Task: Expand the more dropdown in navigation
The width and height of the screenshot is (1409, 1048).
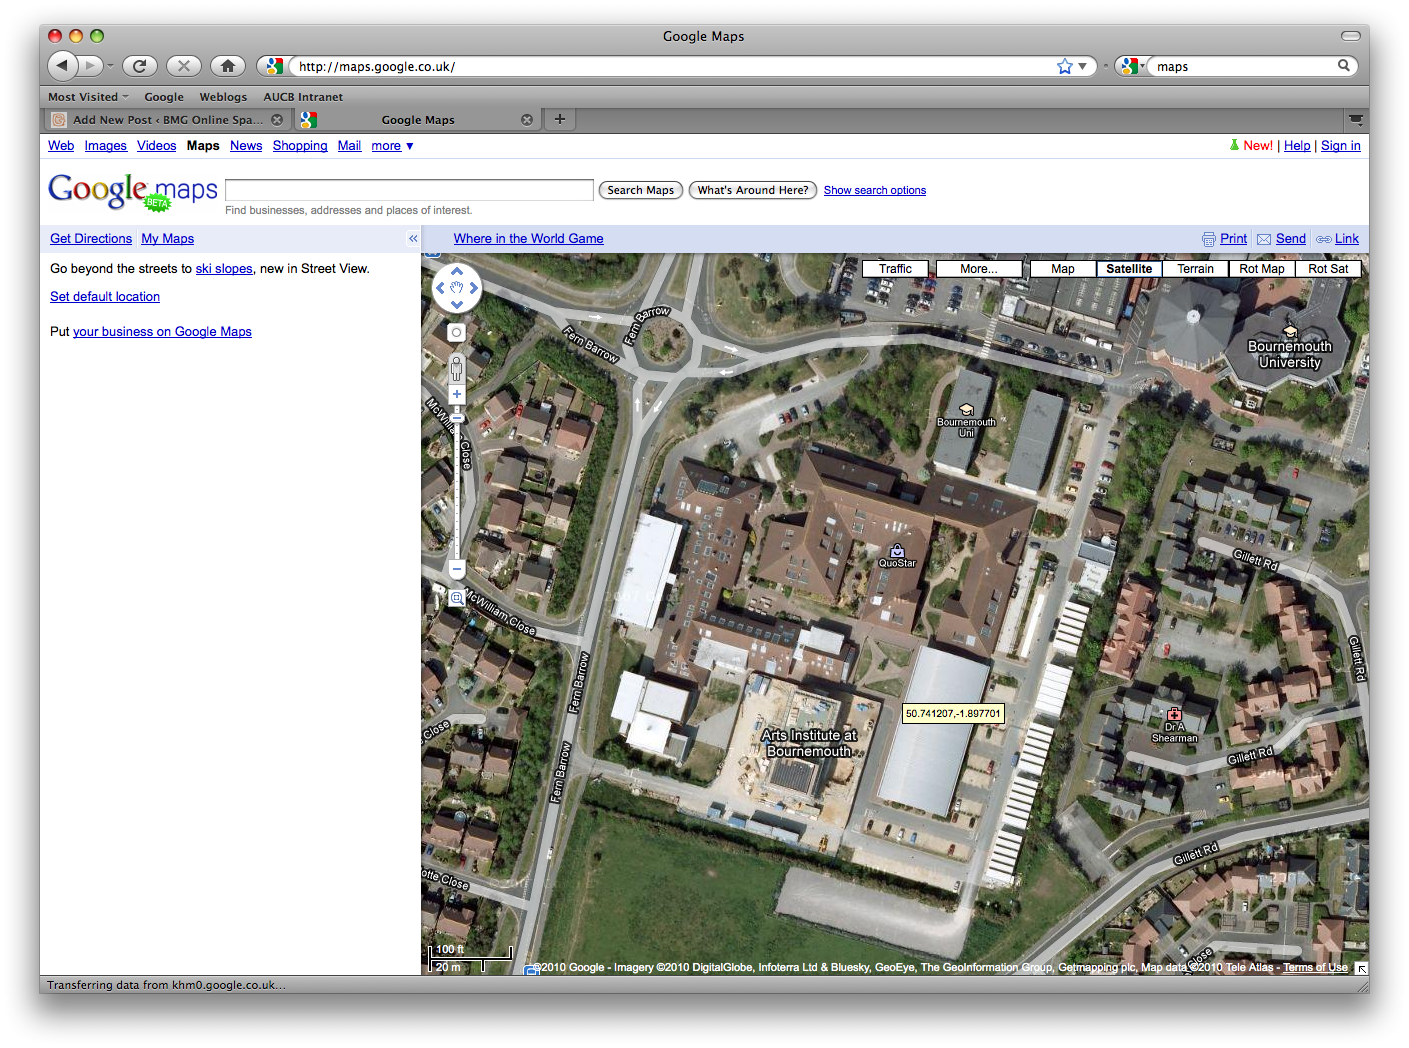Action: pos(392,146)
